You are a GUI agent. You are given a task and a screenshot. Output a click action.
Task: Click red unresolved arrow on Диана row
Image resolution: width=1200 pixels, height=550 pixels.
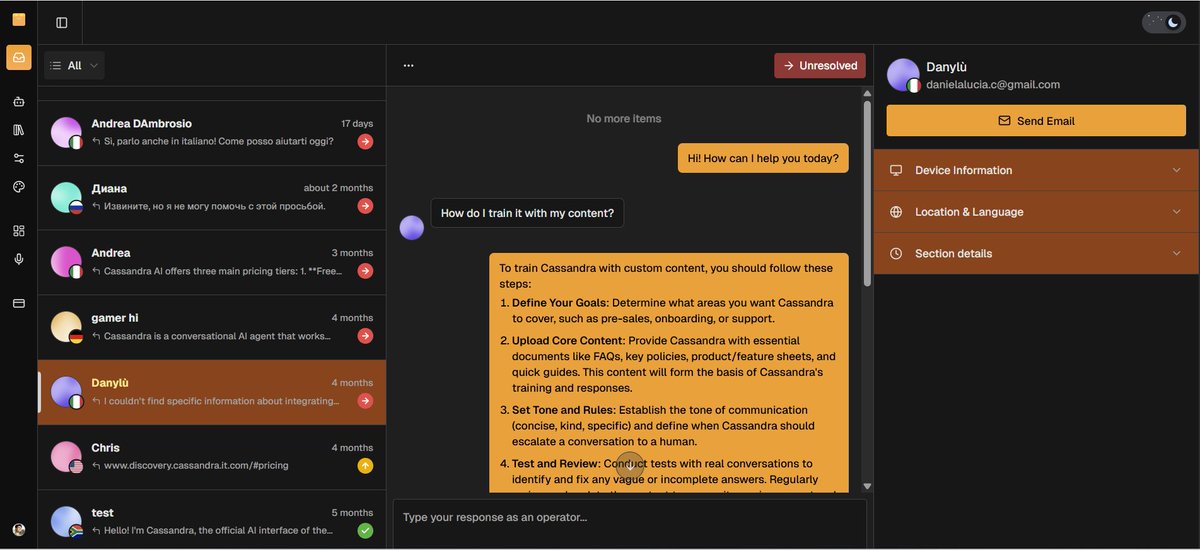tap(365, 206)
